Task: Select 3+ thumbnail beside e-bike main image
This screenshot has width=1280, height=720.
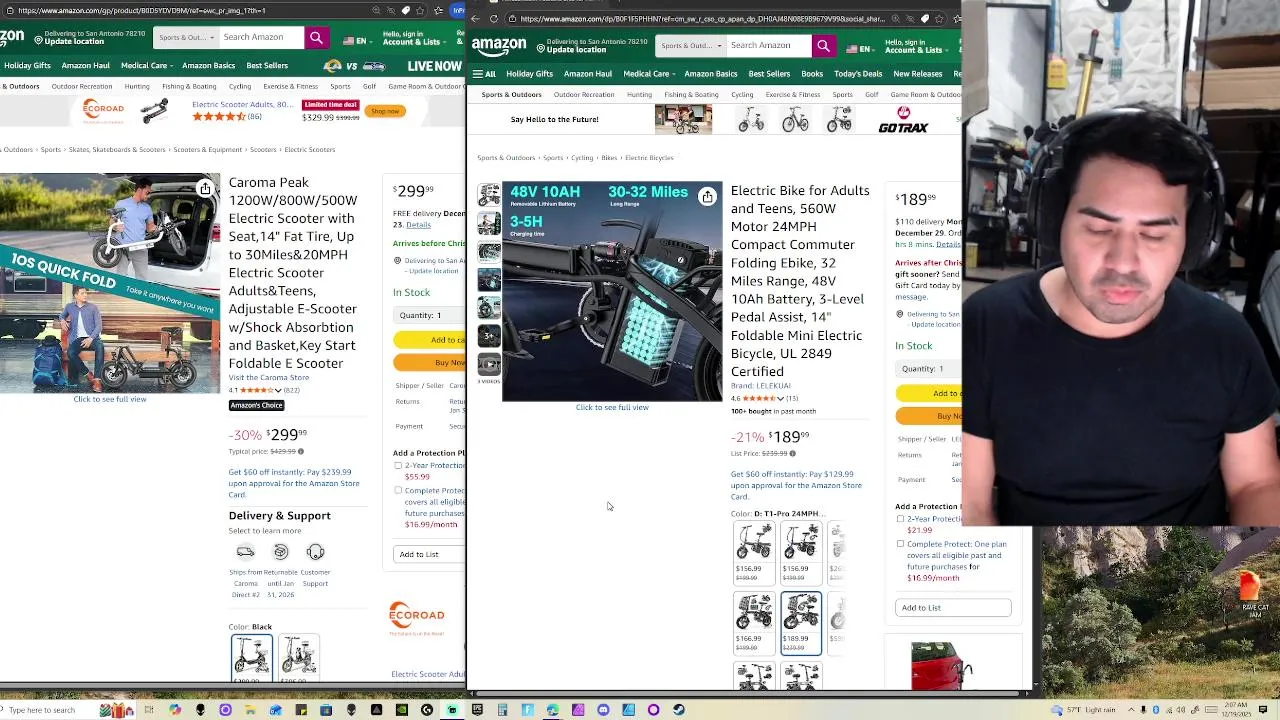Action: 489,336
